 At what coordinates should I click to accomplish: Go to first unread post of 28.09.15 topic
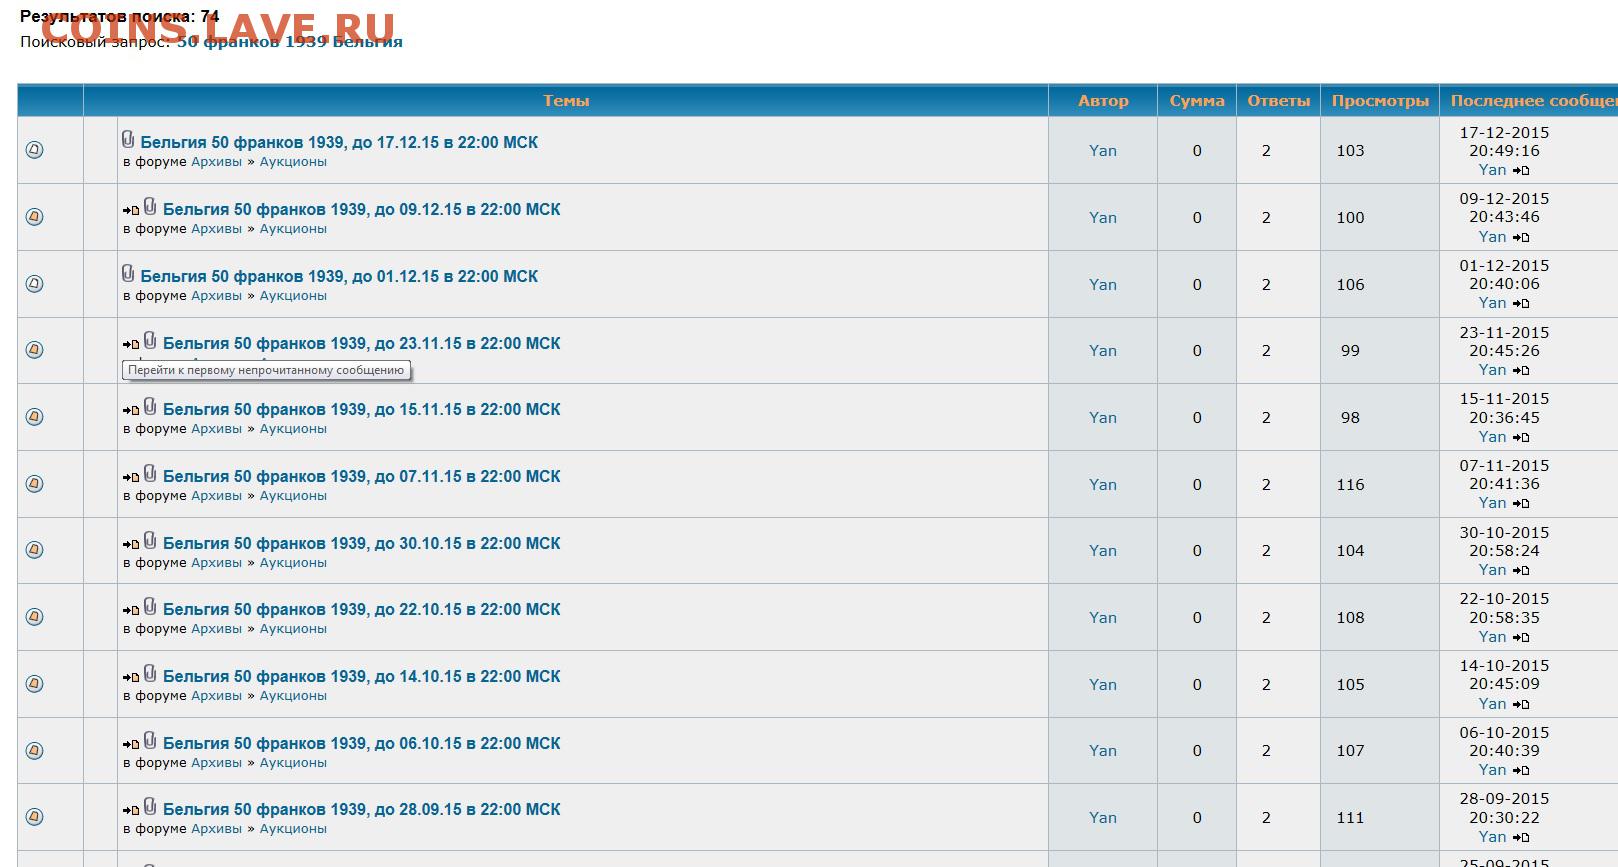point(131,811)
